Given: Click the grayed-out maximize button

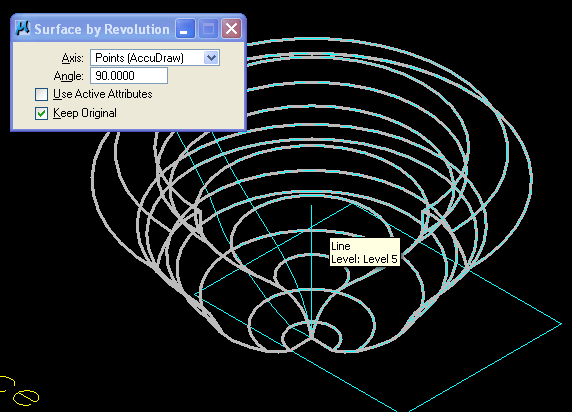Looking at the screenshot, I should 208,28.
